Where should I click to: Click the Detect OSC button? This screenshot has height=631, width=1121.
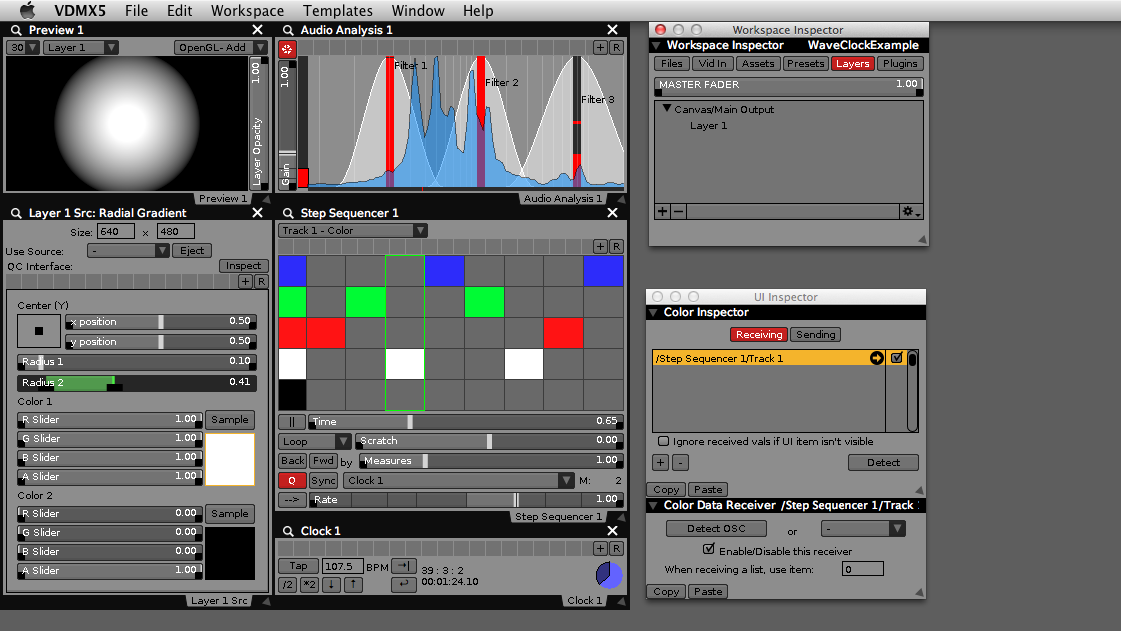[x=716, y=529]
